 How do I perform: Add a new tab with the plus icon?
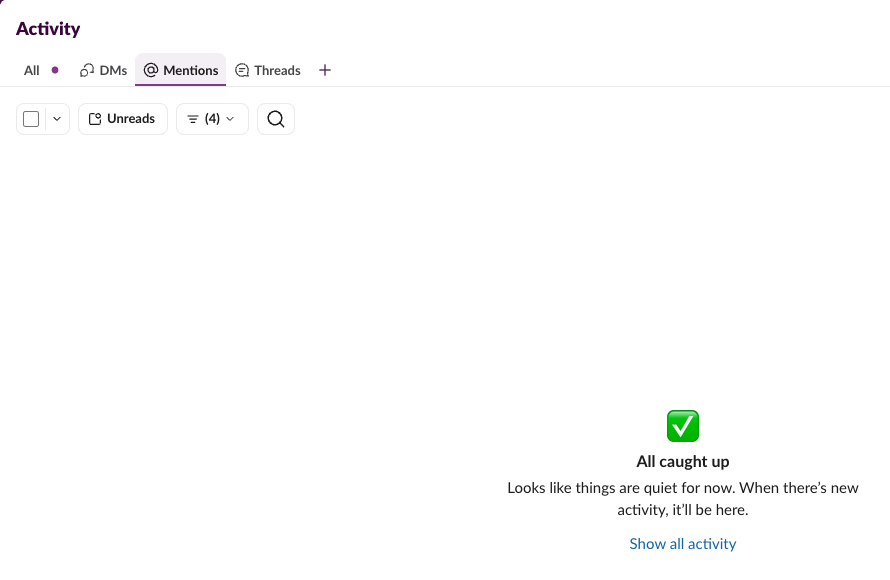[x=325, y=70]
